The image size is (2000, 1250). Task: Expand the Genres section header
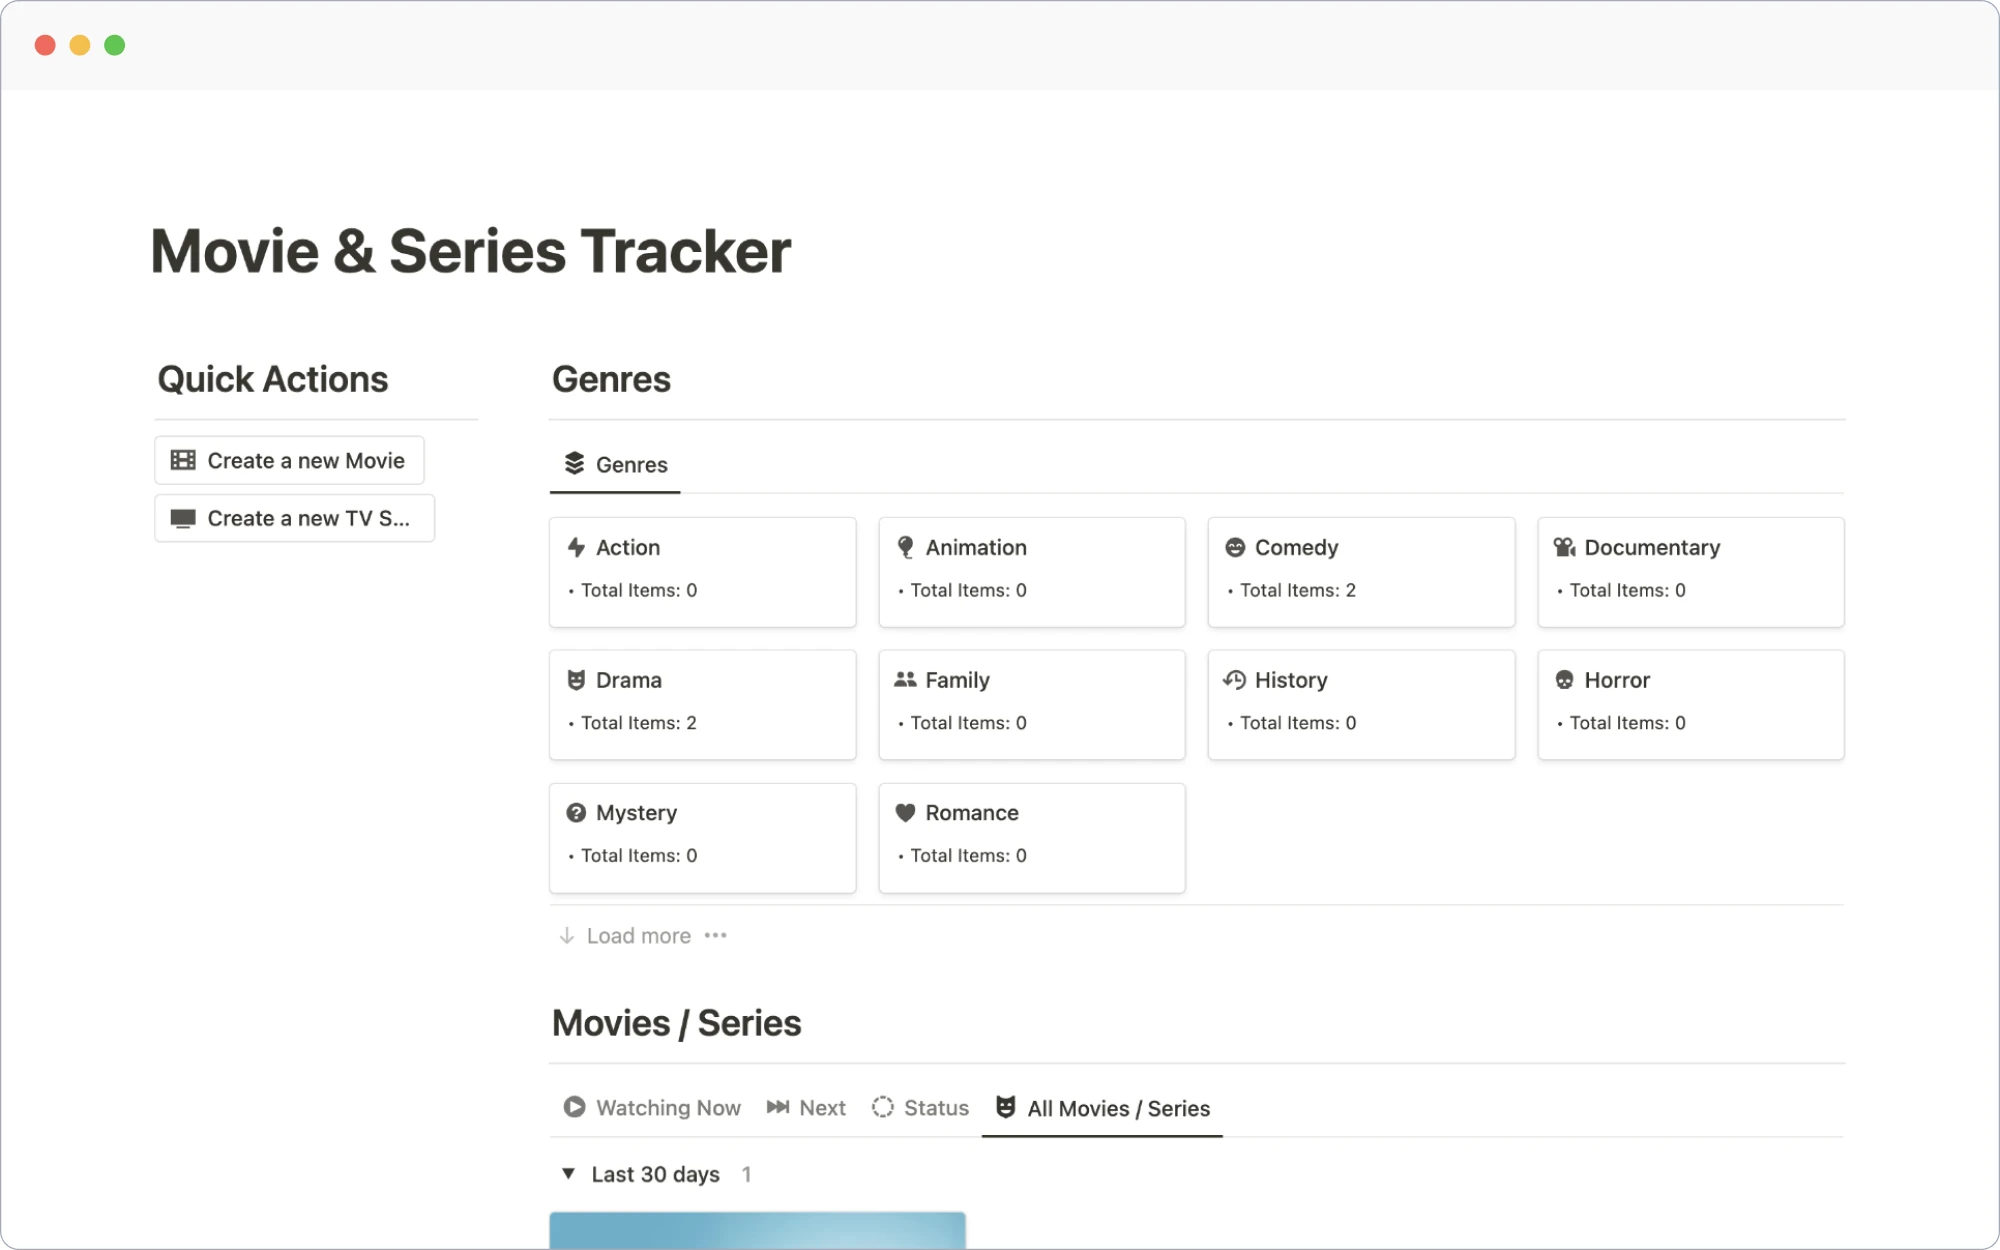[x=611, y=380]
